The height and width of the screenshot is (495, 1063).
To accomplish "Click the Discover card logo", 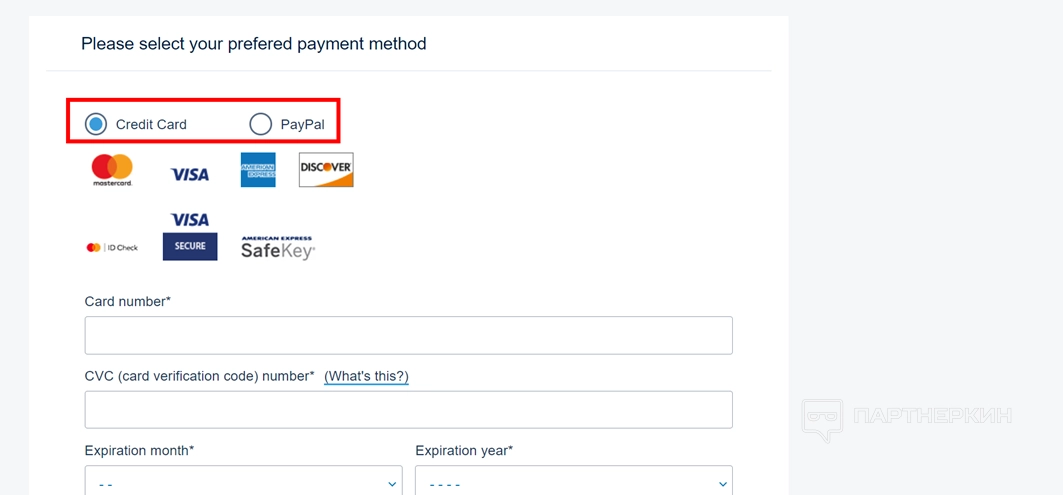I will pyautogui.click(x=326, y=170).
